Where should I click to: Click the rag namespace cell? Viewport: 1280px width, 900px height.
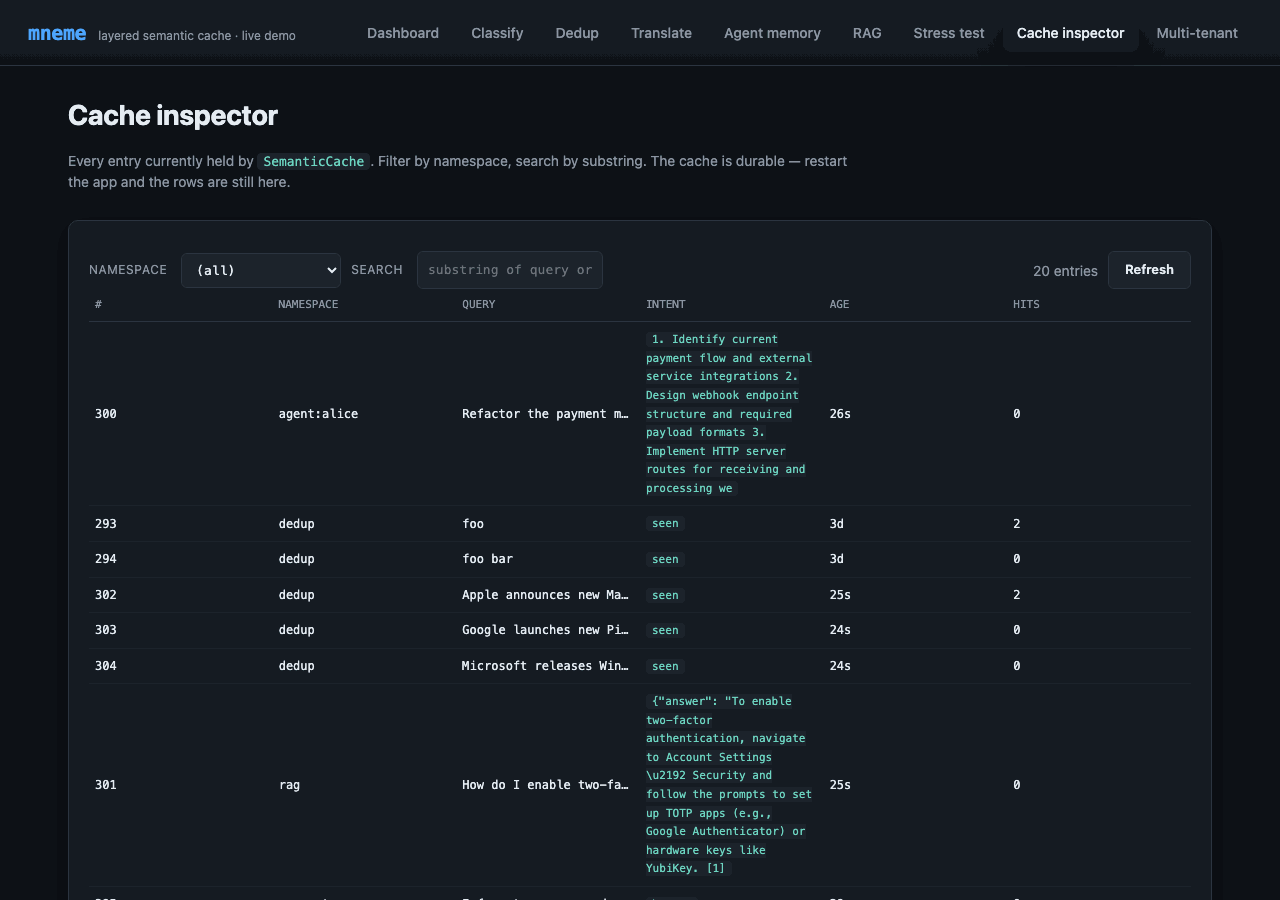pyautogui.click(x=289, y=785)
